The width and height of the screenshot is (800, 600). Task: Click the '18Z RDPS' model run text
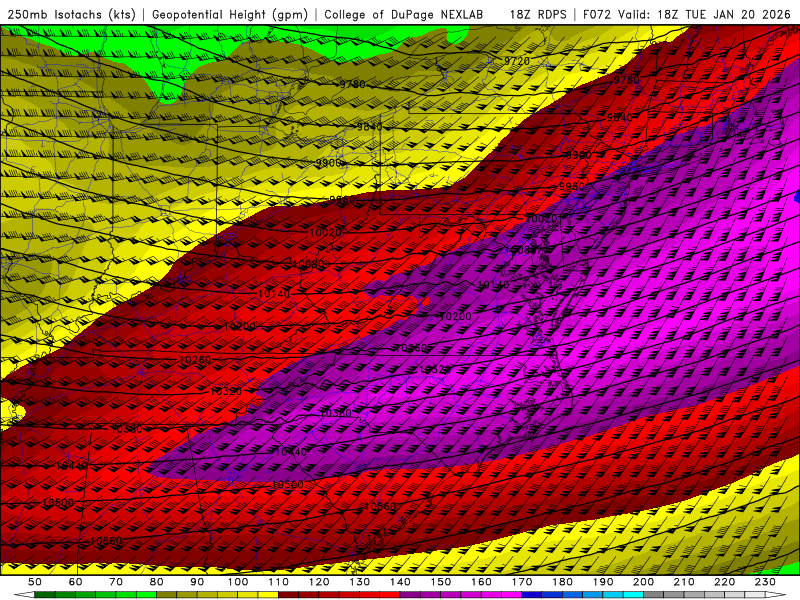538,15
